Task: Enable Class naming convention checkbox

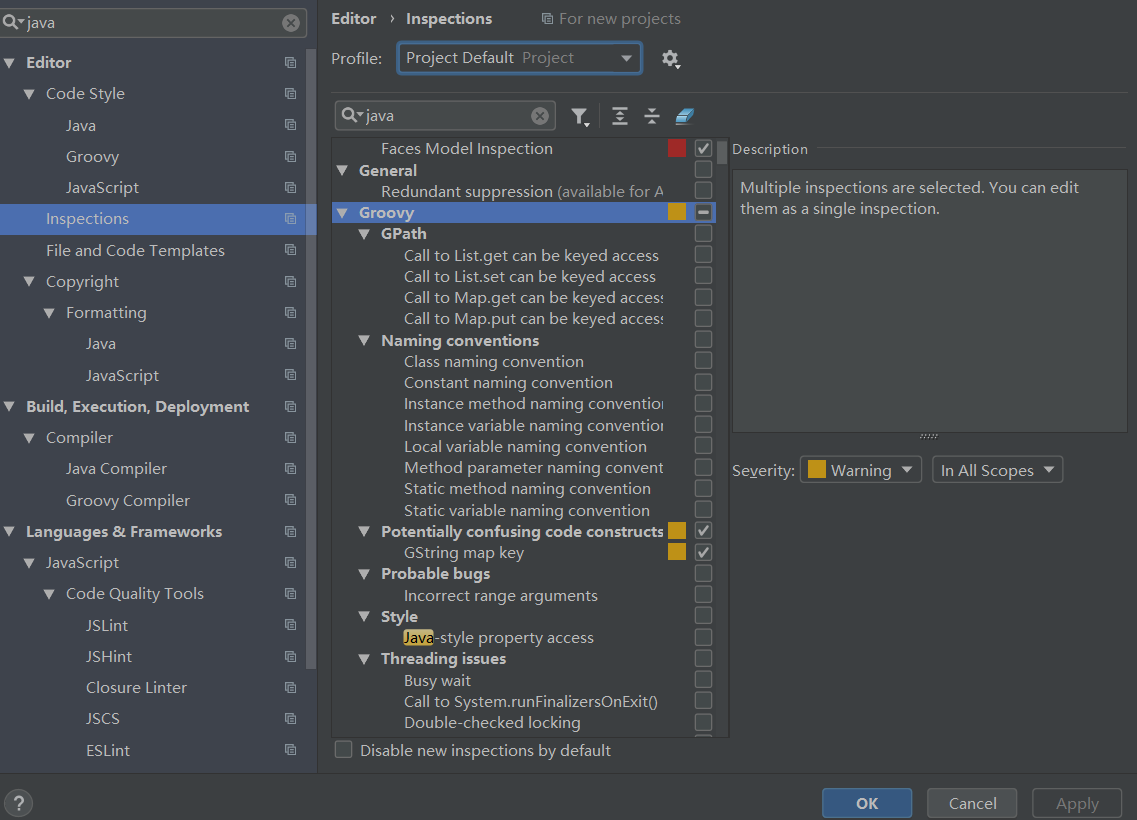Action: tap(703, 361)
